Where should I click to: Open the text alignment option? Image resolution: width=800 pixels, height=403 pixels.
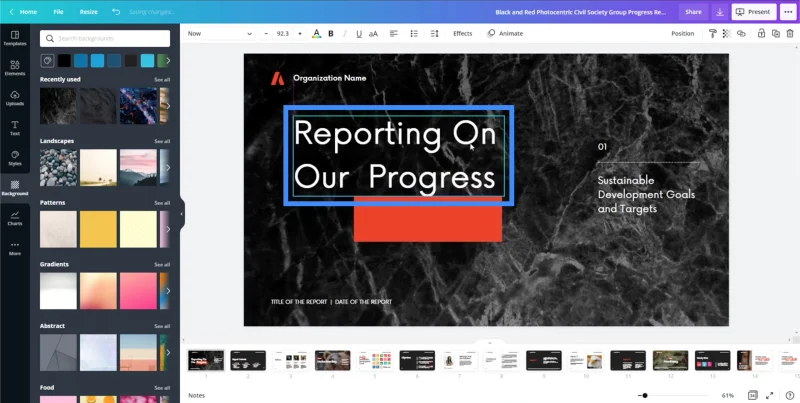[x=393, y=34]
